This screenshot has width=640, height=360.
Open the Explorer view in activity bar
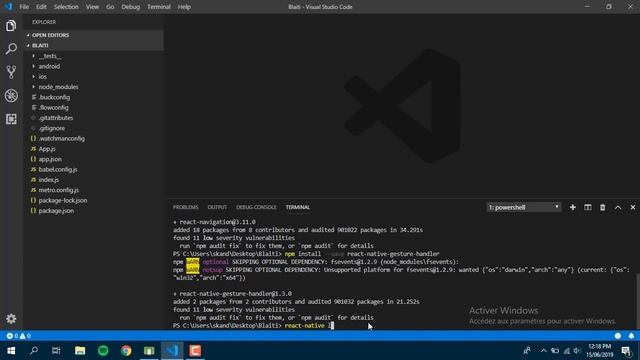[11, 26]
